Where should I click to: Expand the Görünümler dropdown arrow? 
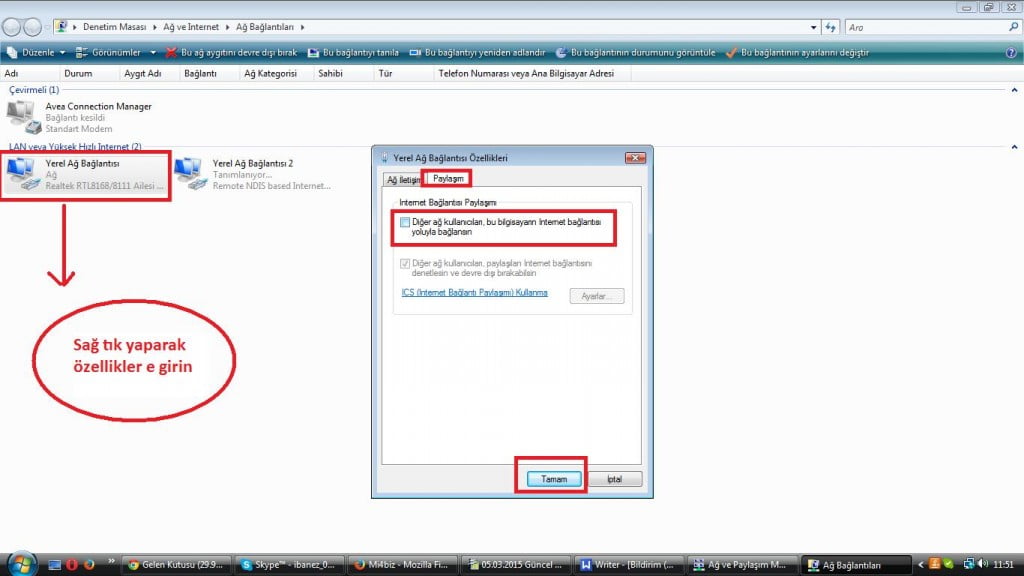tap(153, 52)
